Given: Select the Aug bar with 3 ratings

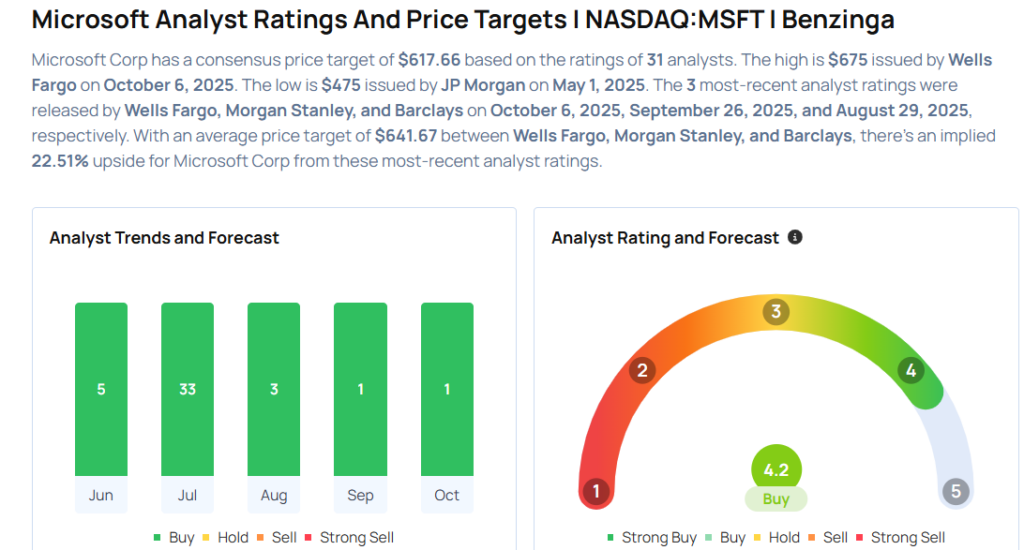Looking at the screenshot, I should (274, 389).
